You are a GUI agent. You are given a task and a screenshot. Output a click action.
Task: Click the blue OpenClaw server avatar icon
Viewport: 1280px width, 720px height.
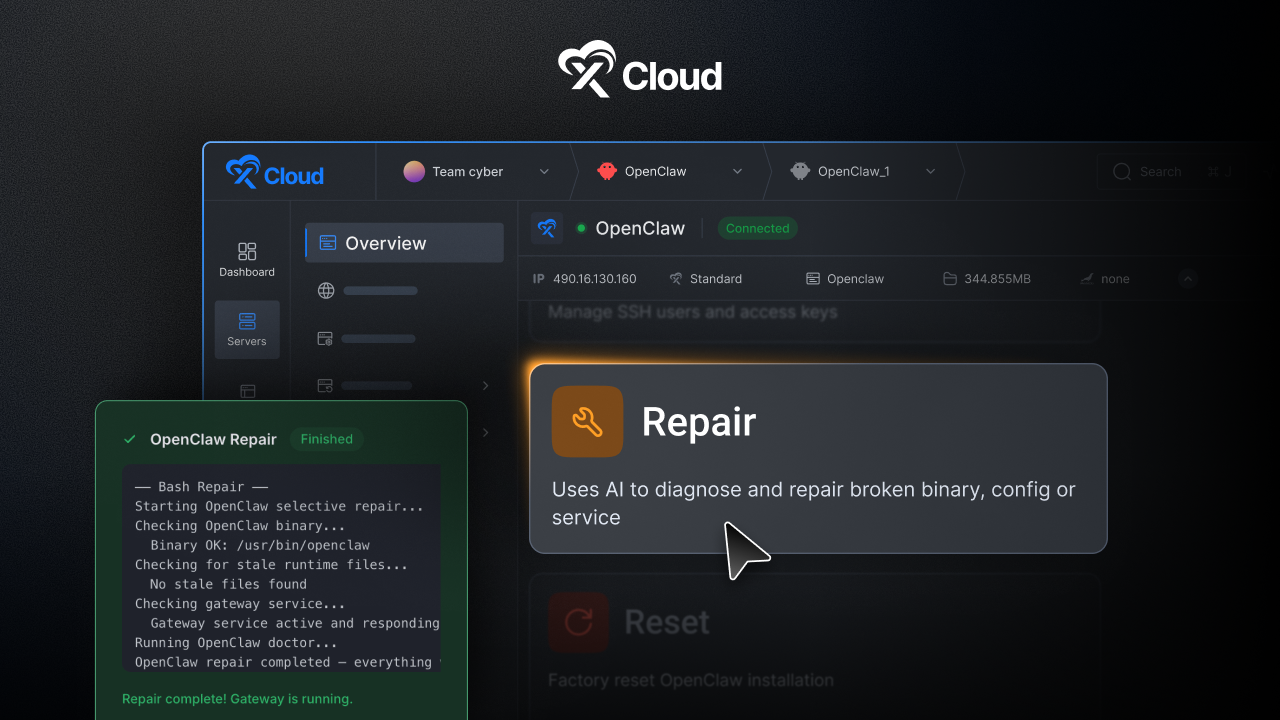pyautogui.click(x=546, y=228)
